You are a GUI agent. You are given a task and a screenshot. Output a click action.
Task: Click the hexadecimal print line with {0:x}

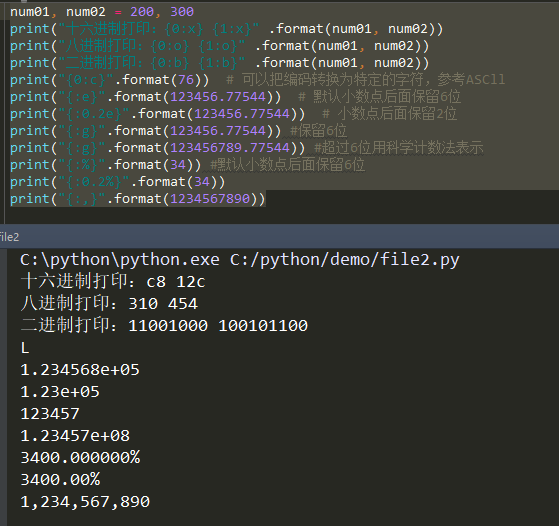[x=226, y=29]
